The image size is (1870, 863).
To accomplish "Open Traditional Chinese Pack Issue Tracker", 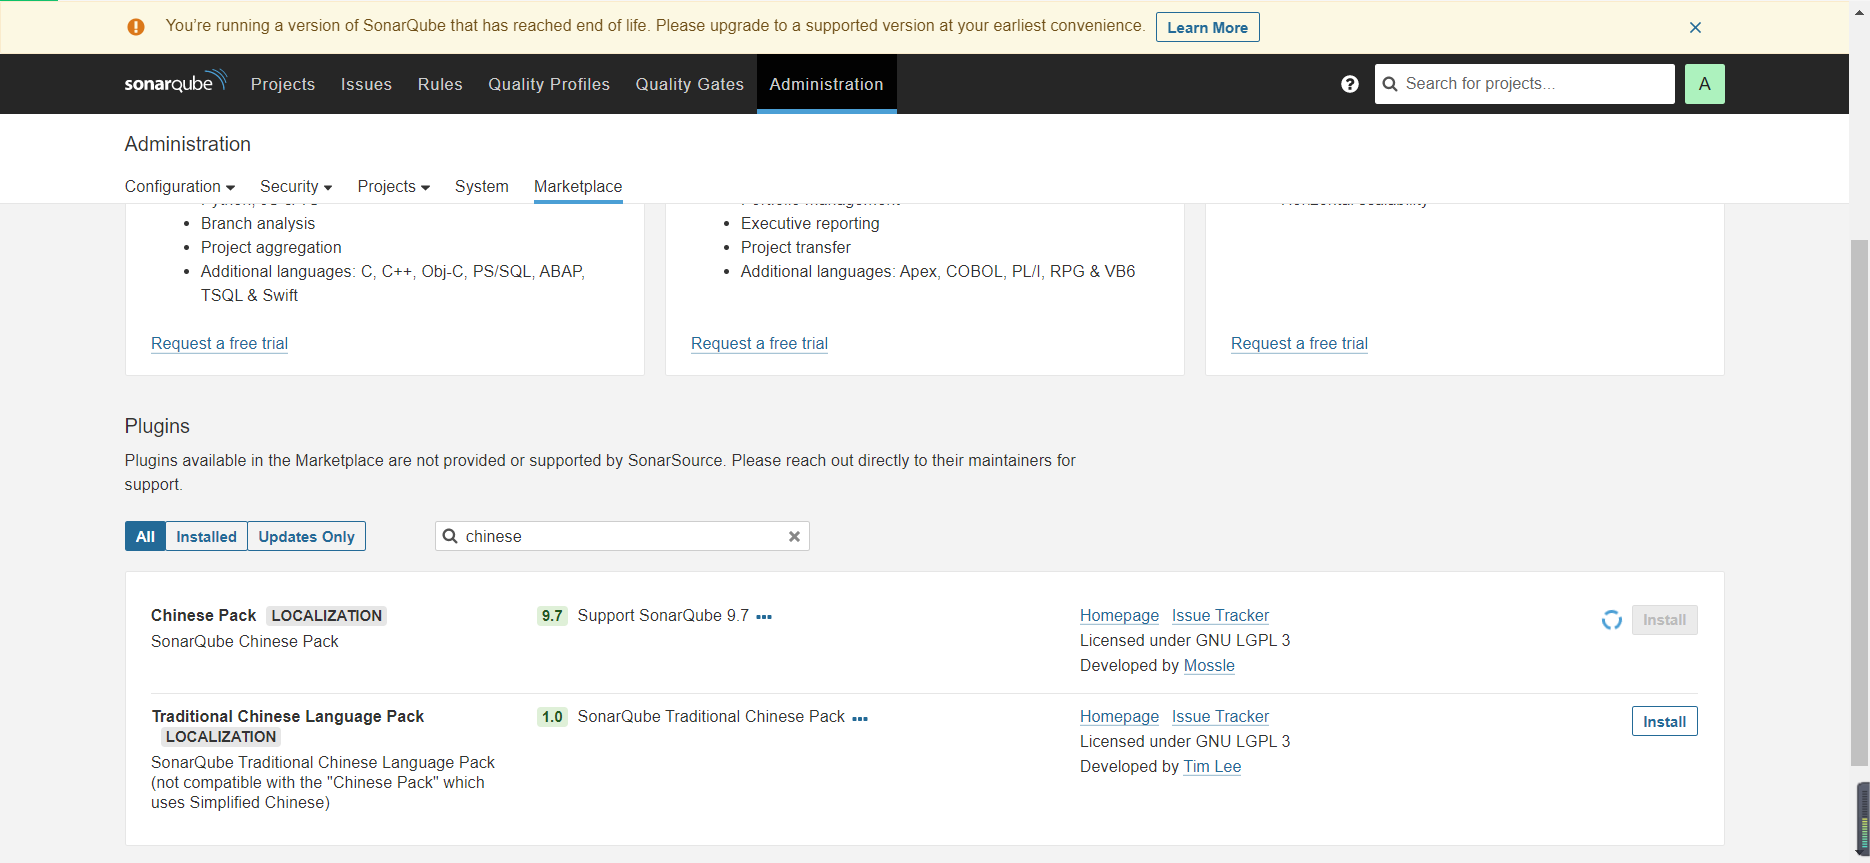I will click(x=1220, y=717).
